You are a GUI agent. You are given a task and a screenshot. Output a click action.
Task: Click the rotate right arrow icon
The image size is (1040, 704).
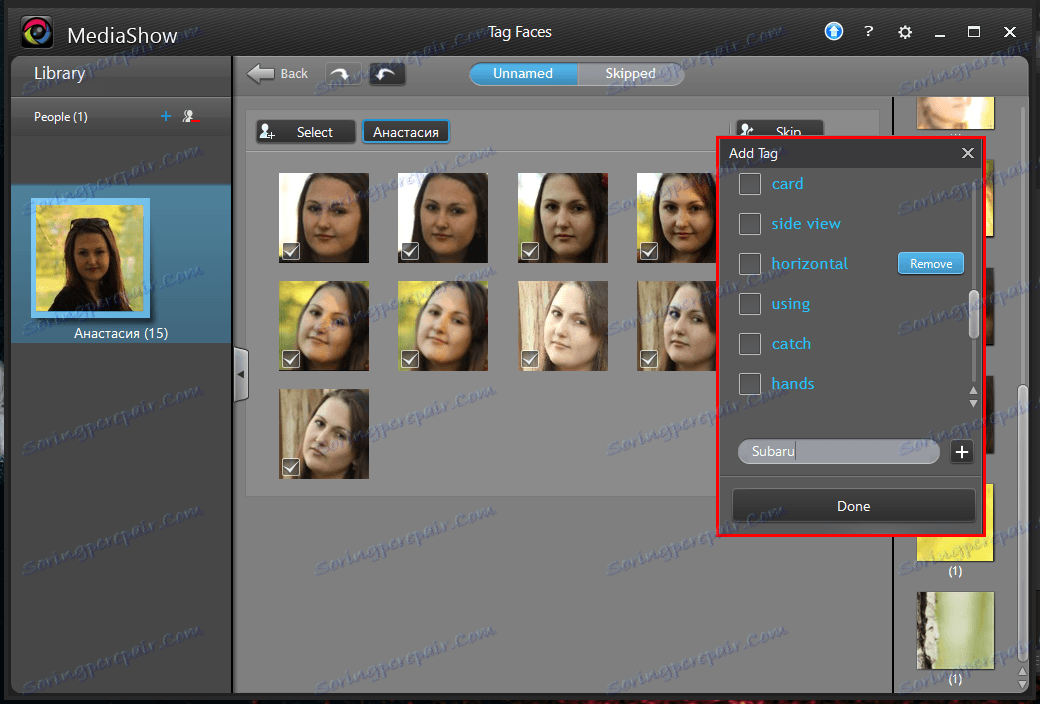tap(343, 74)
